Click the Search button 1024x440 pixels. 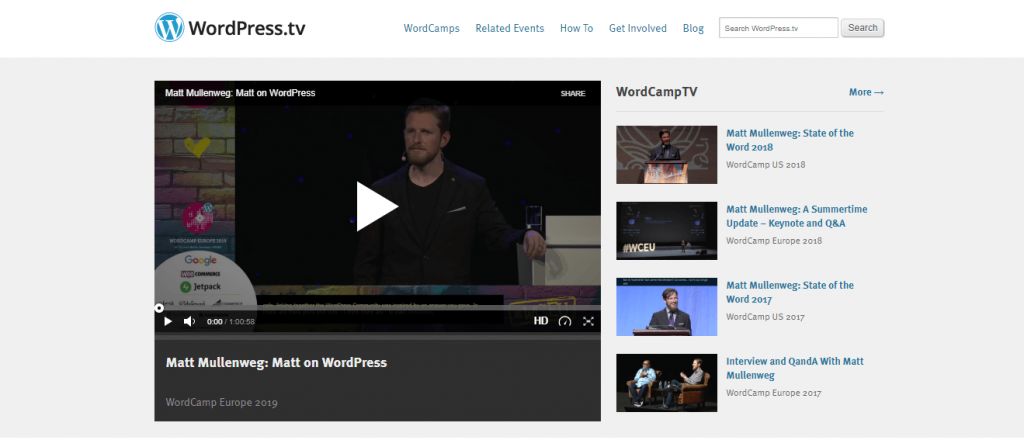pos(863,28)
